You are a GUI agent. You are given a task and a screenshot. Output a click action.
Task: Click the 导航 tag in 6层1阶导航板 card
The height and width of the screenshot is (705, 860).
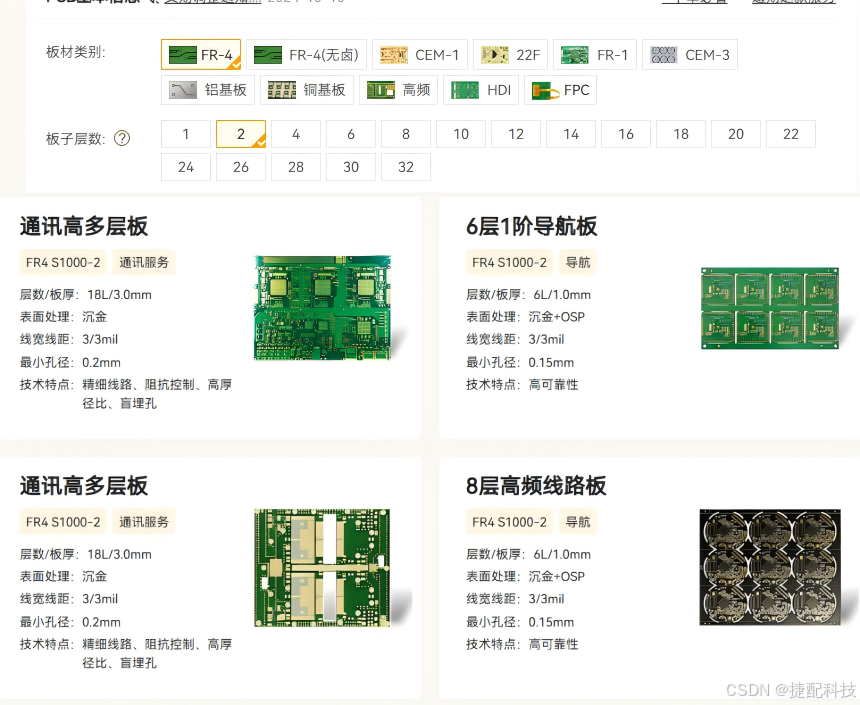(x=578, y=262)
